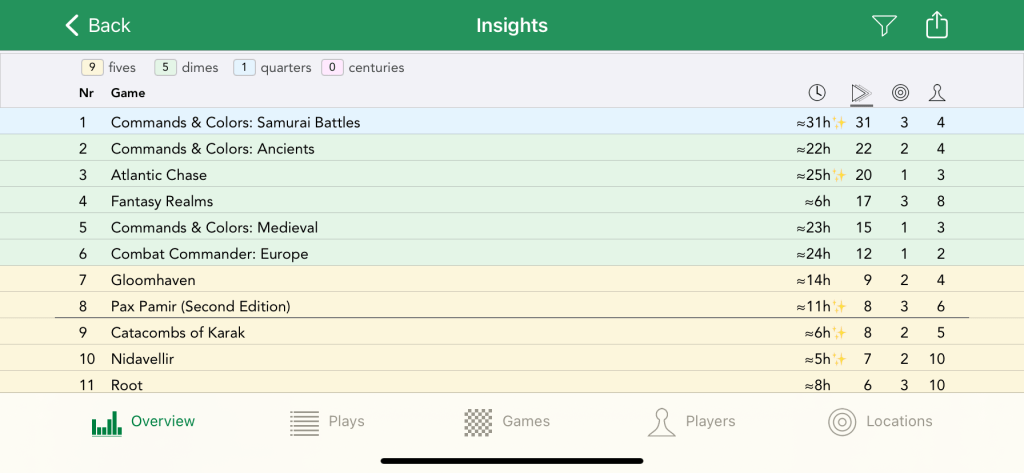Select the yellow fives badge

(93, 68)
